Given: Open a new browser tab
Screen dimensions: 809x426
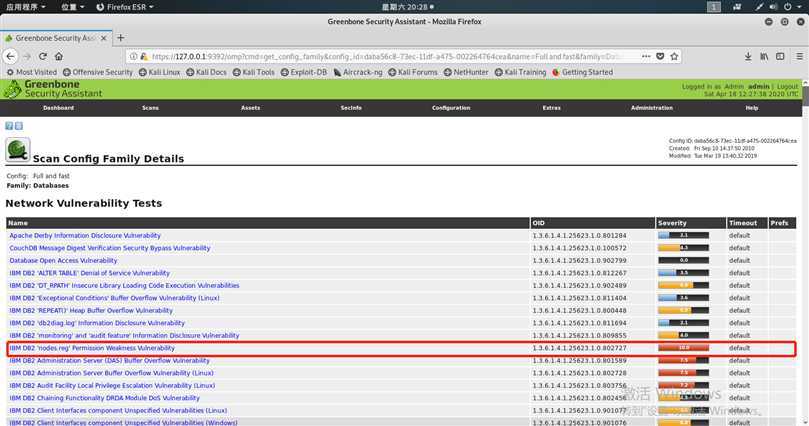Looking at the screenshot, I should click(121, 38).
